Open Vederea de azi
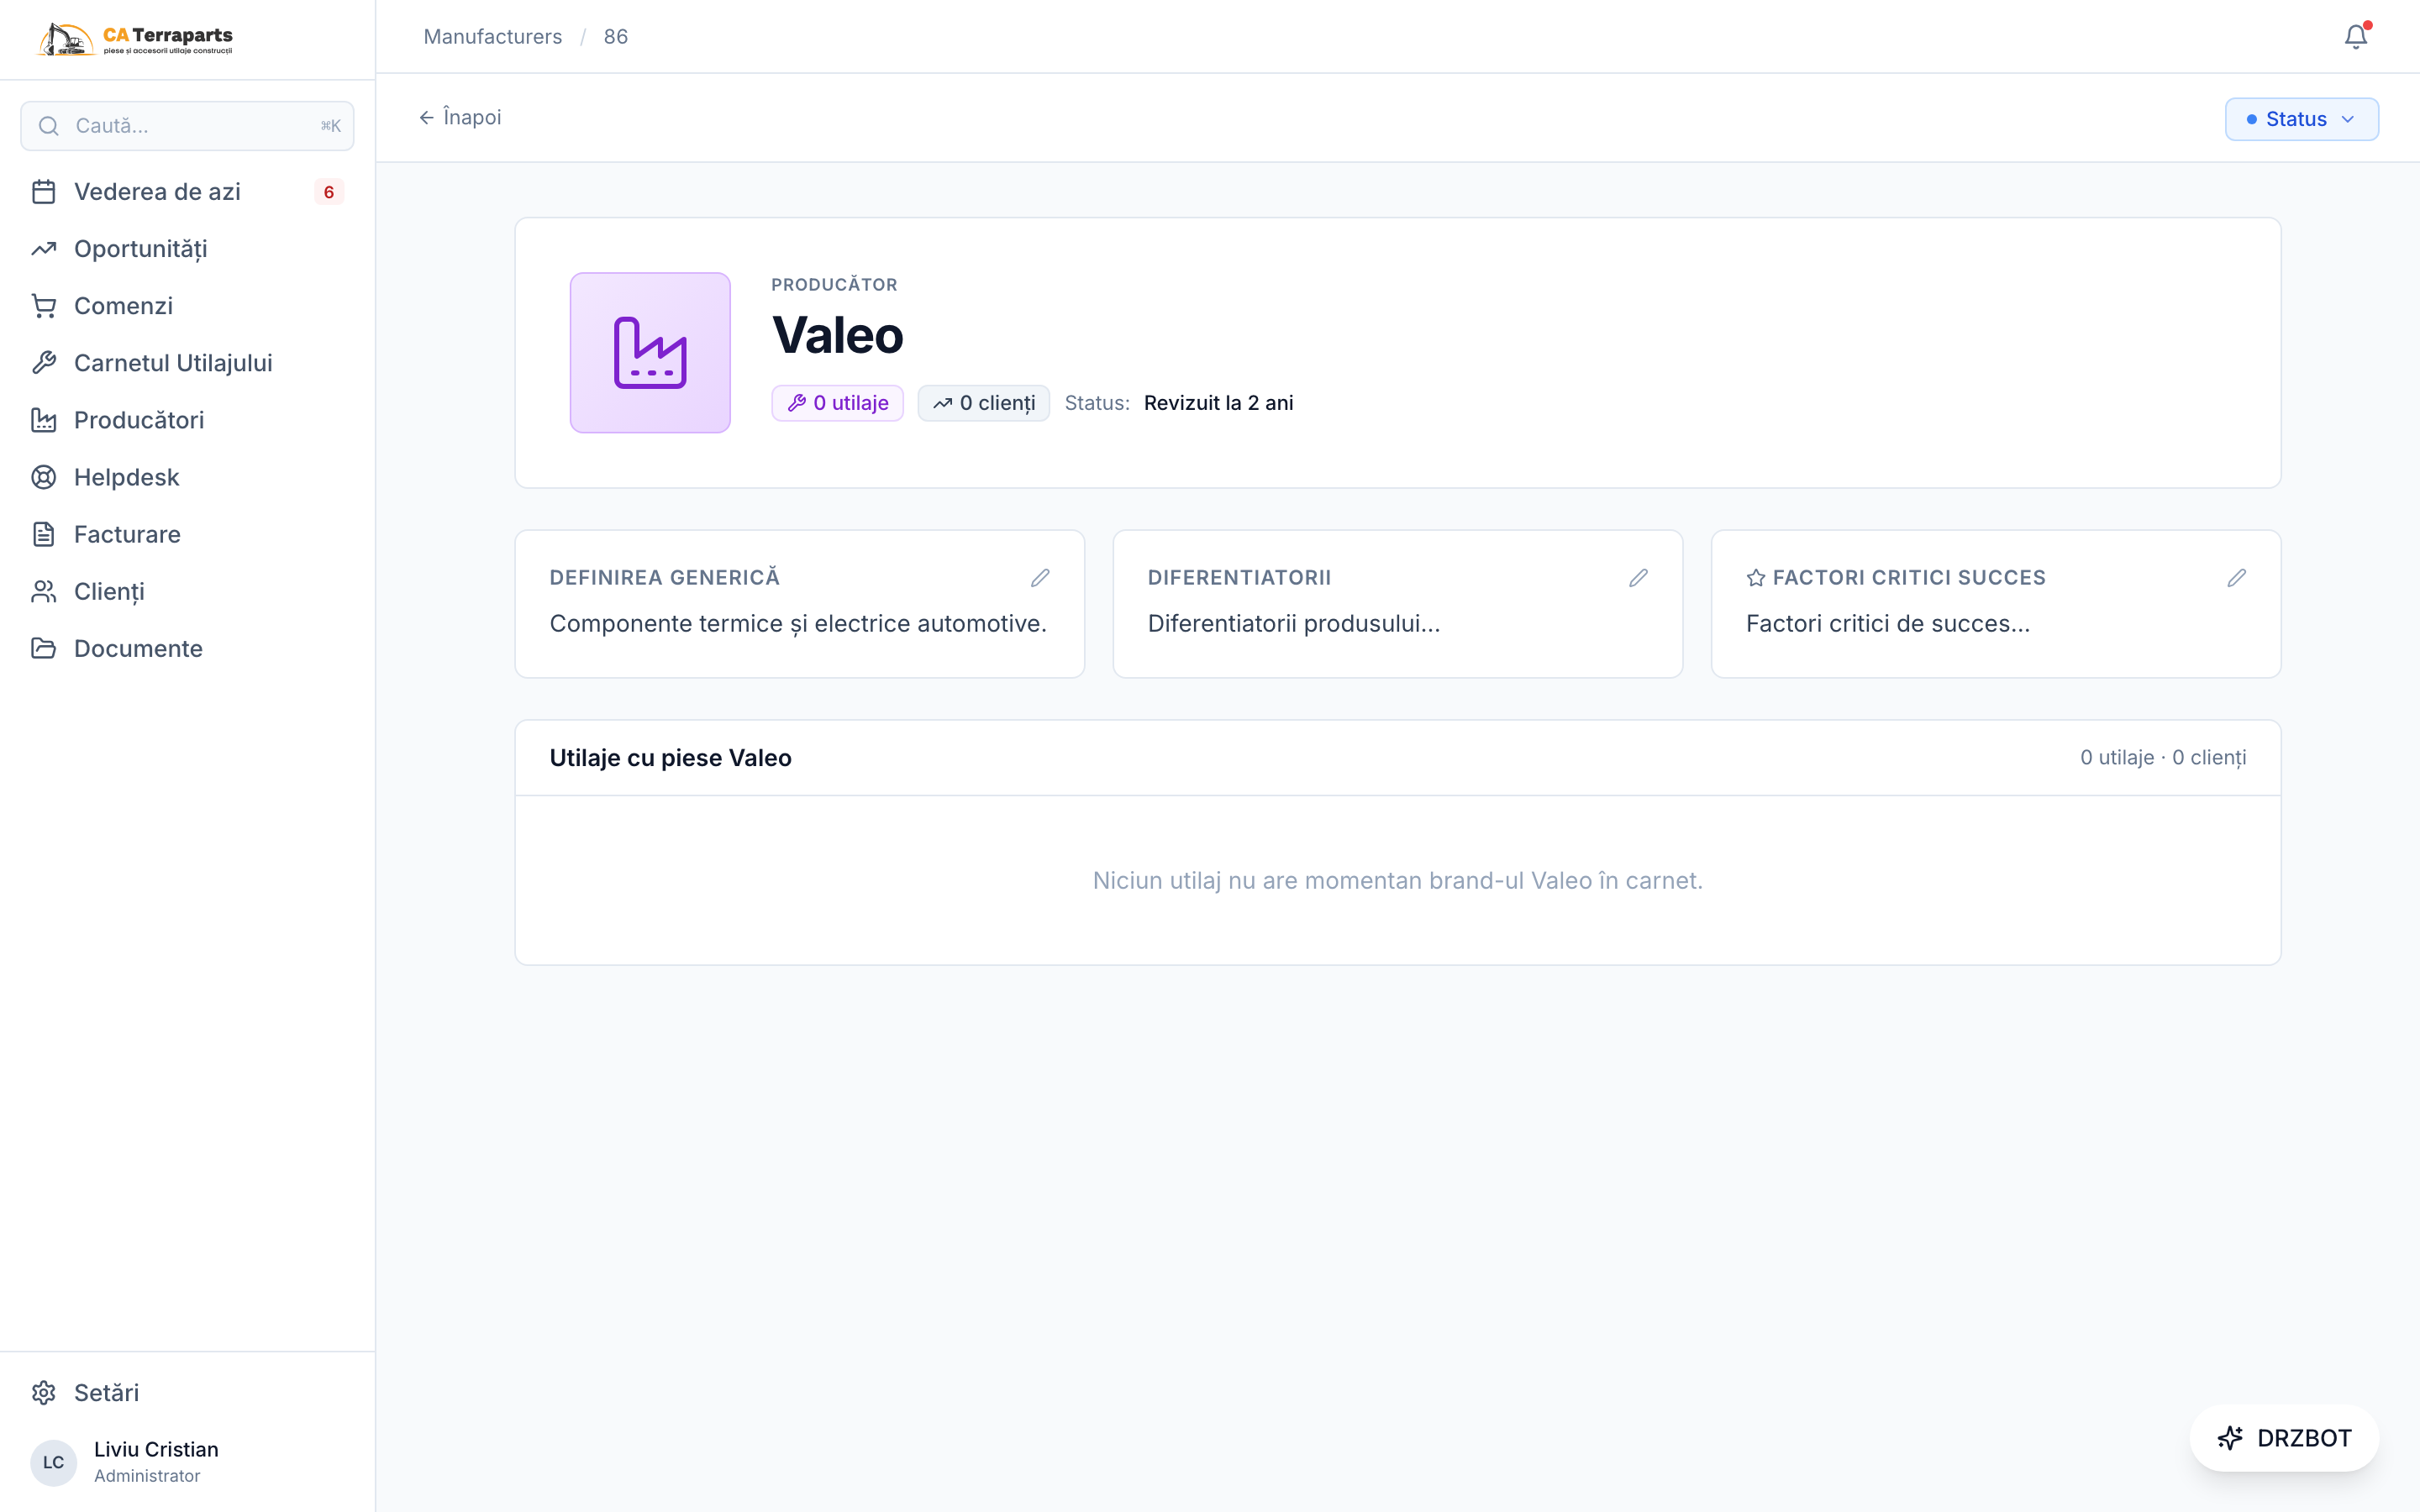 pos(187,192)
